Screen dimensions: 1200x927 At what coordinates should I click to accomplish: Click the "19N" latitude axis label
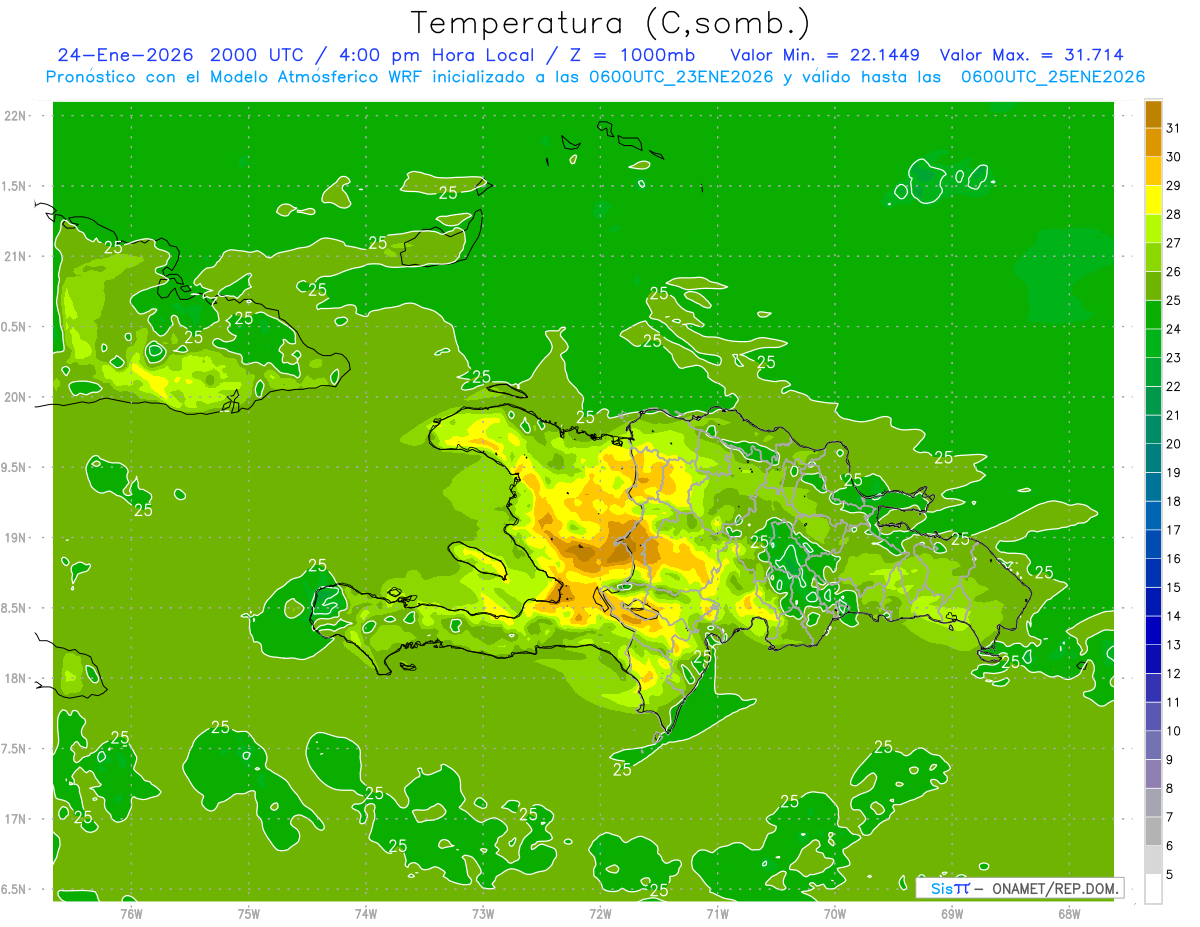pyautogui.click(x=15, y=538)
